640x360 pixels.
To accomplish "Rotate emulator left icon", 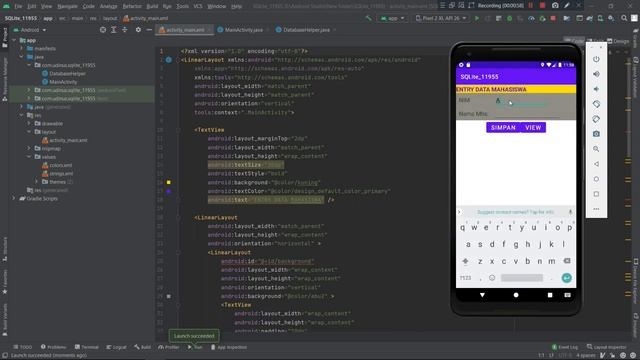I will (x=596, y=104).
